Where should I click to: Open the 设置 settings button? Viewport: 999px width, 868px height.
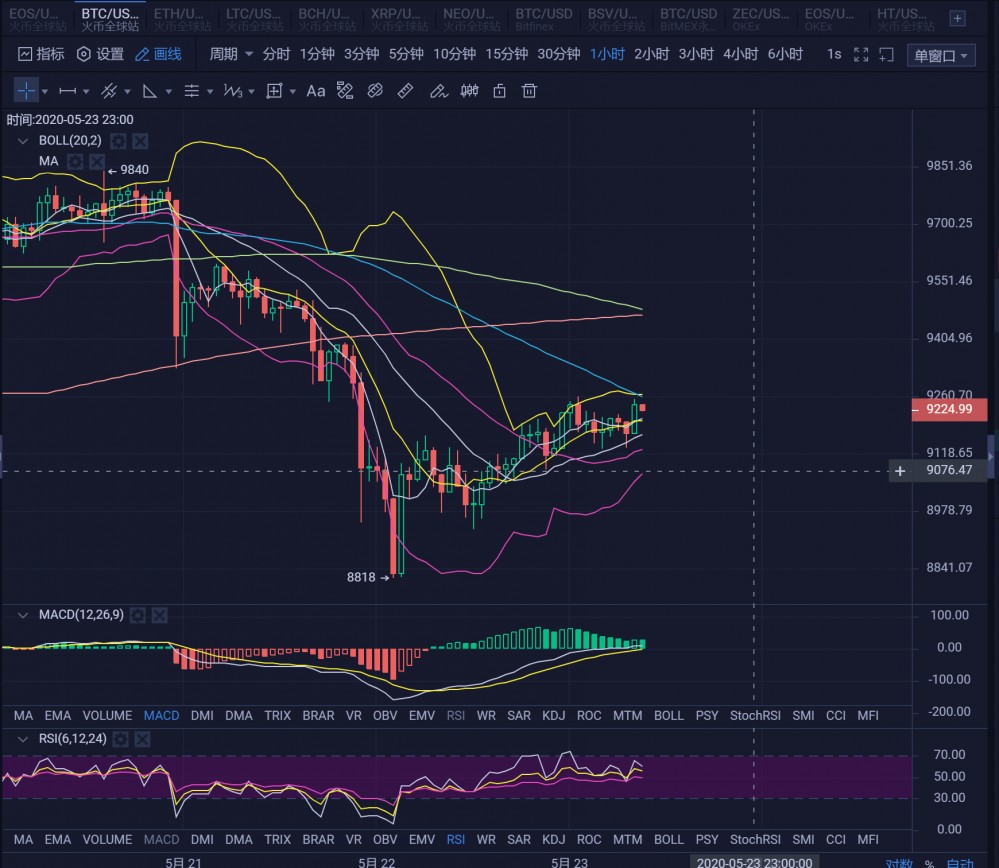(101, 54)
